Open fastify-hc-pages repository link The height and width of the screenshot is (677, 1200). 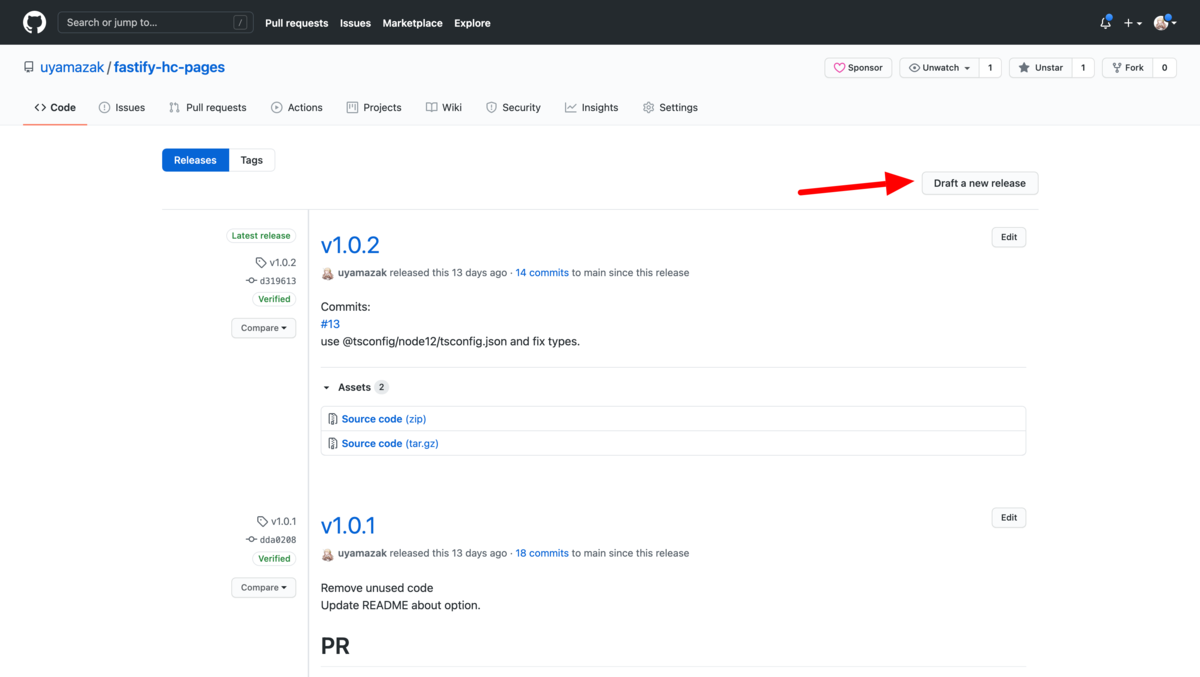[x=169, y=67]
